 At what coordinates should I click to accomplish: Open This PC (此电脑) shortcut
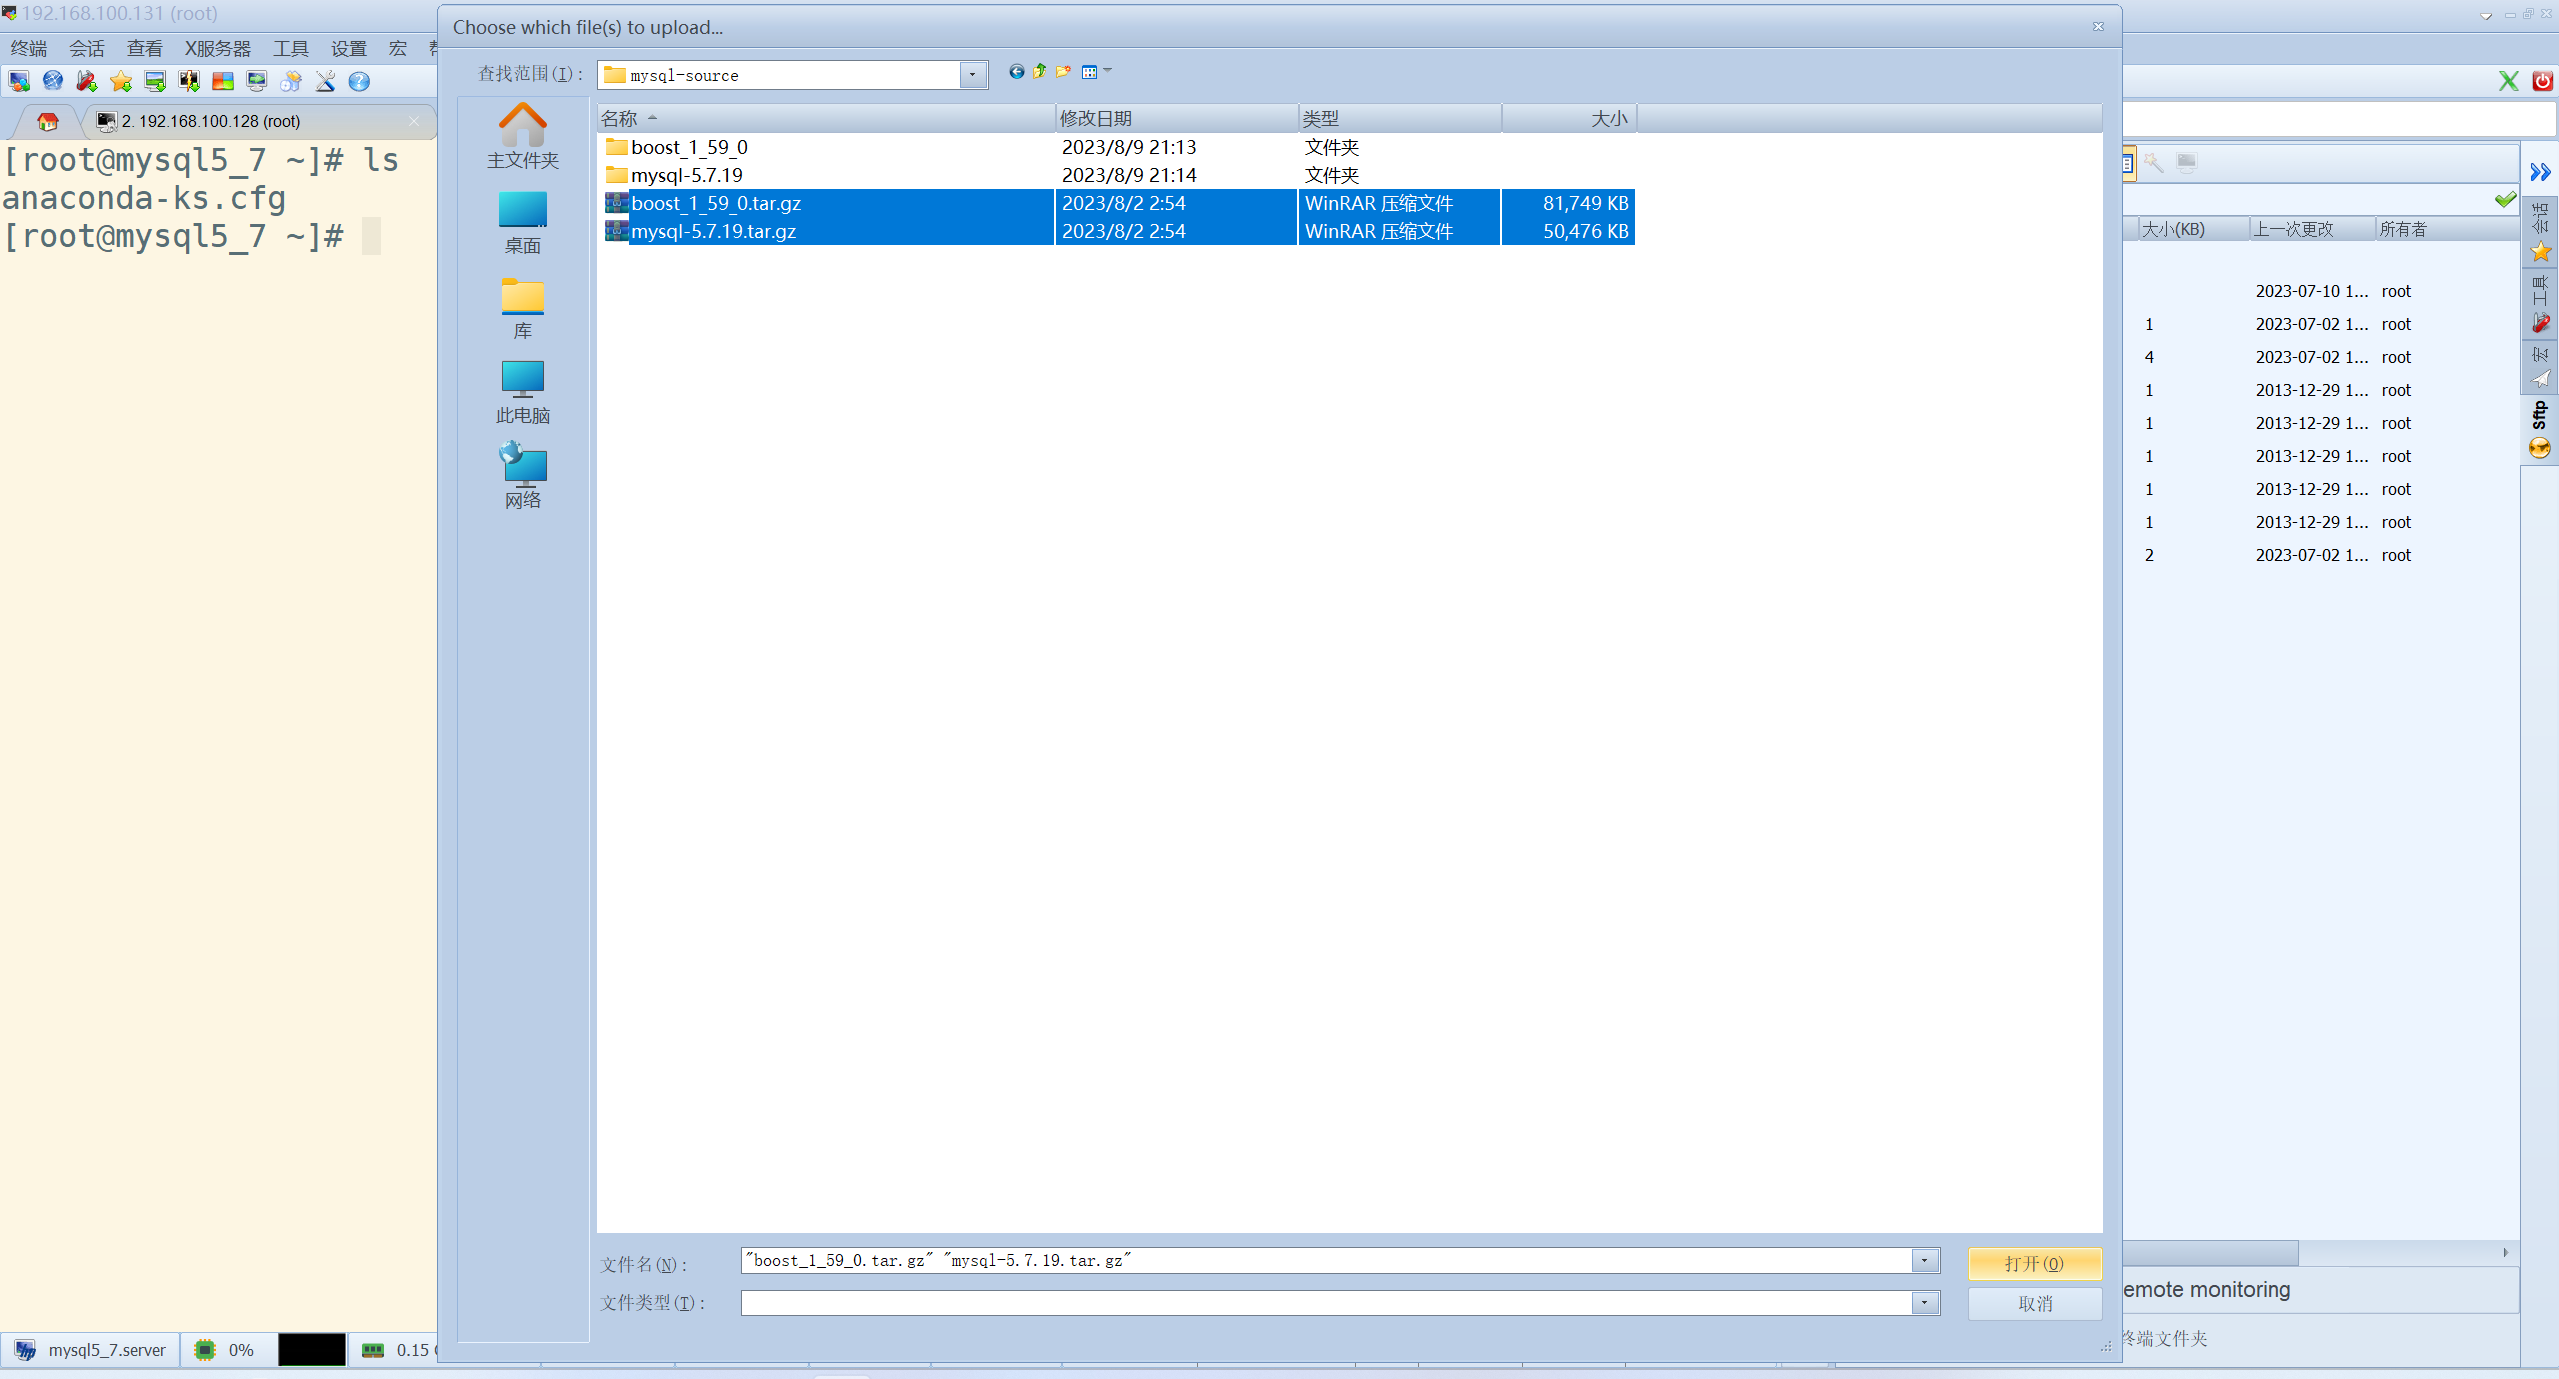522,392
